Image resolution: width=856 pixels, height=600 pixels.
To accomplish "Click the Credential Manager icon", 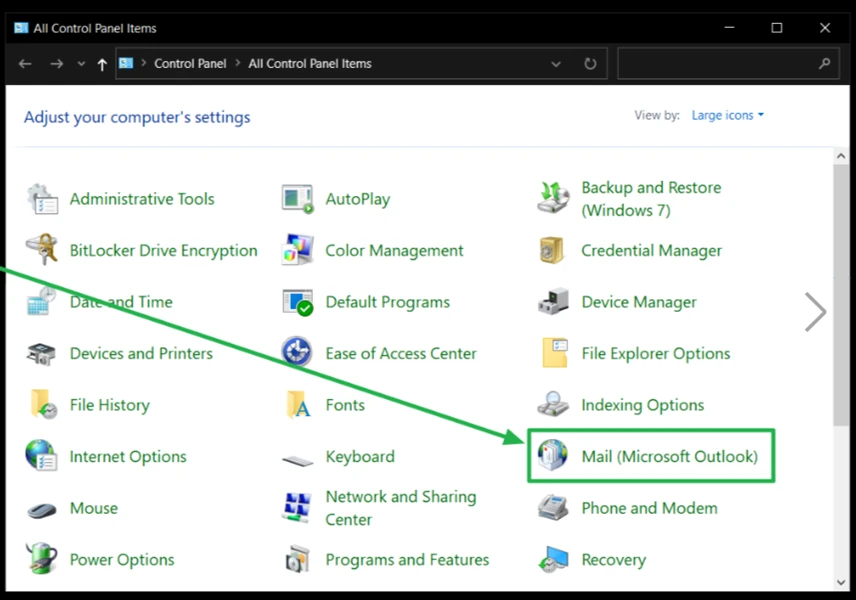I will pyautogui.click(x=553, y=250).
